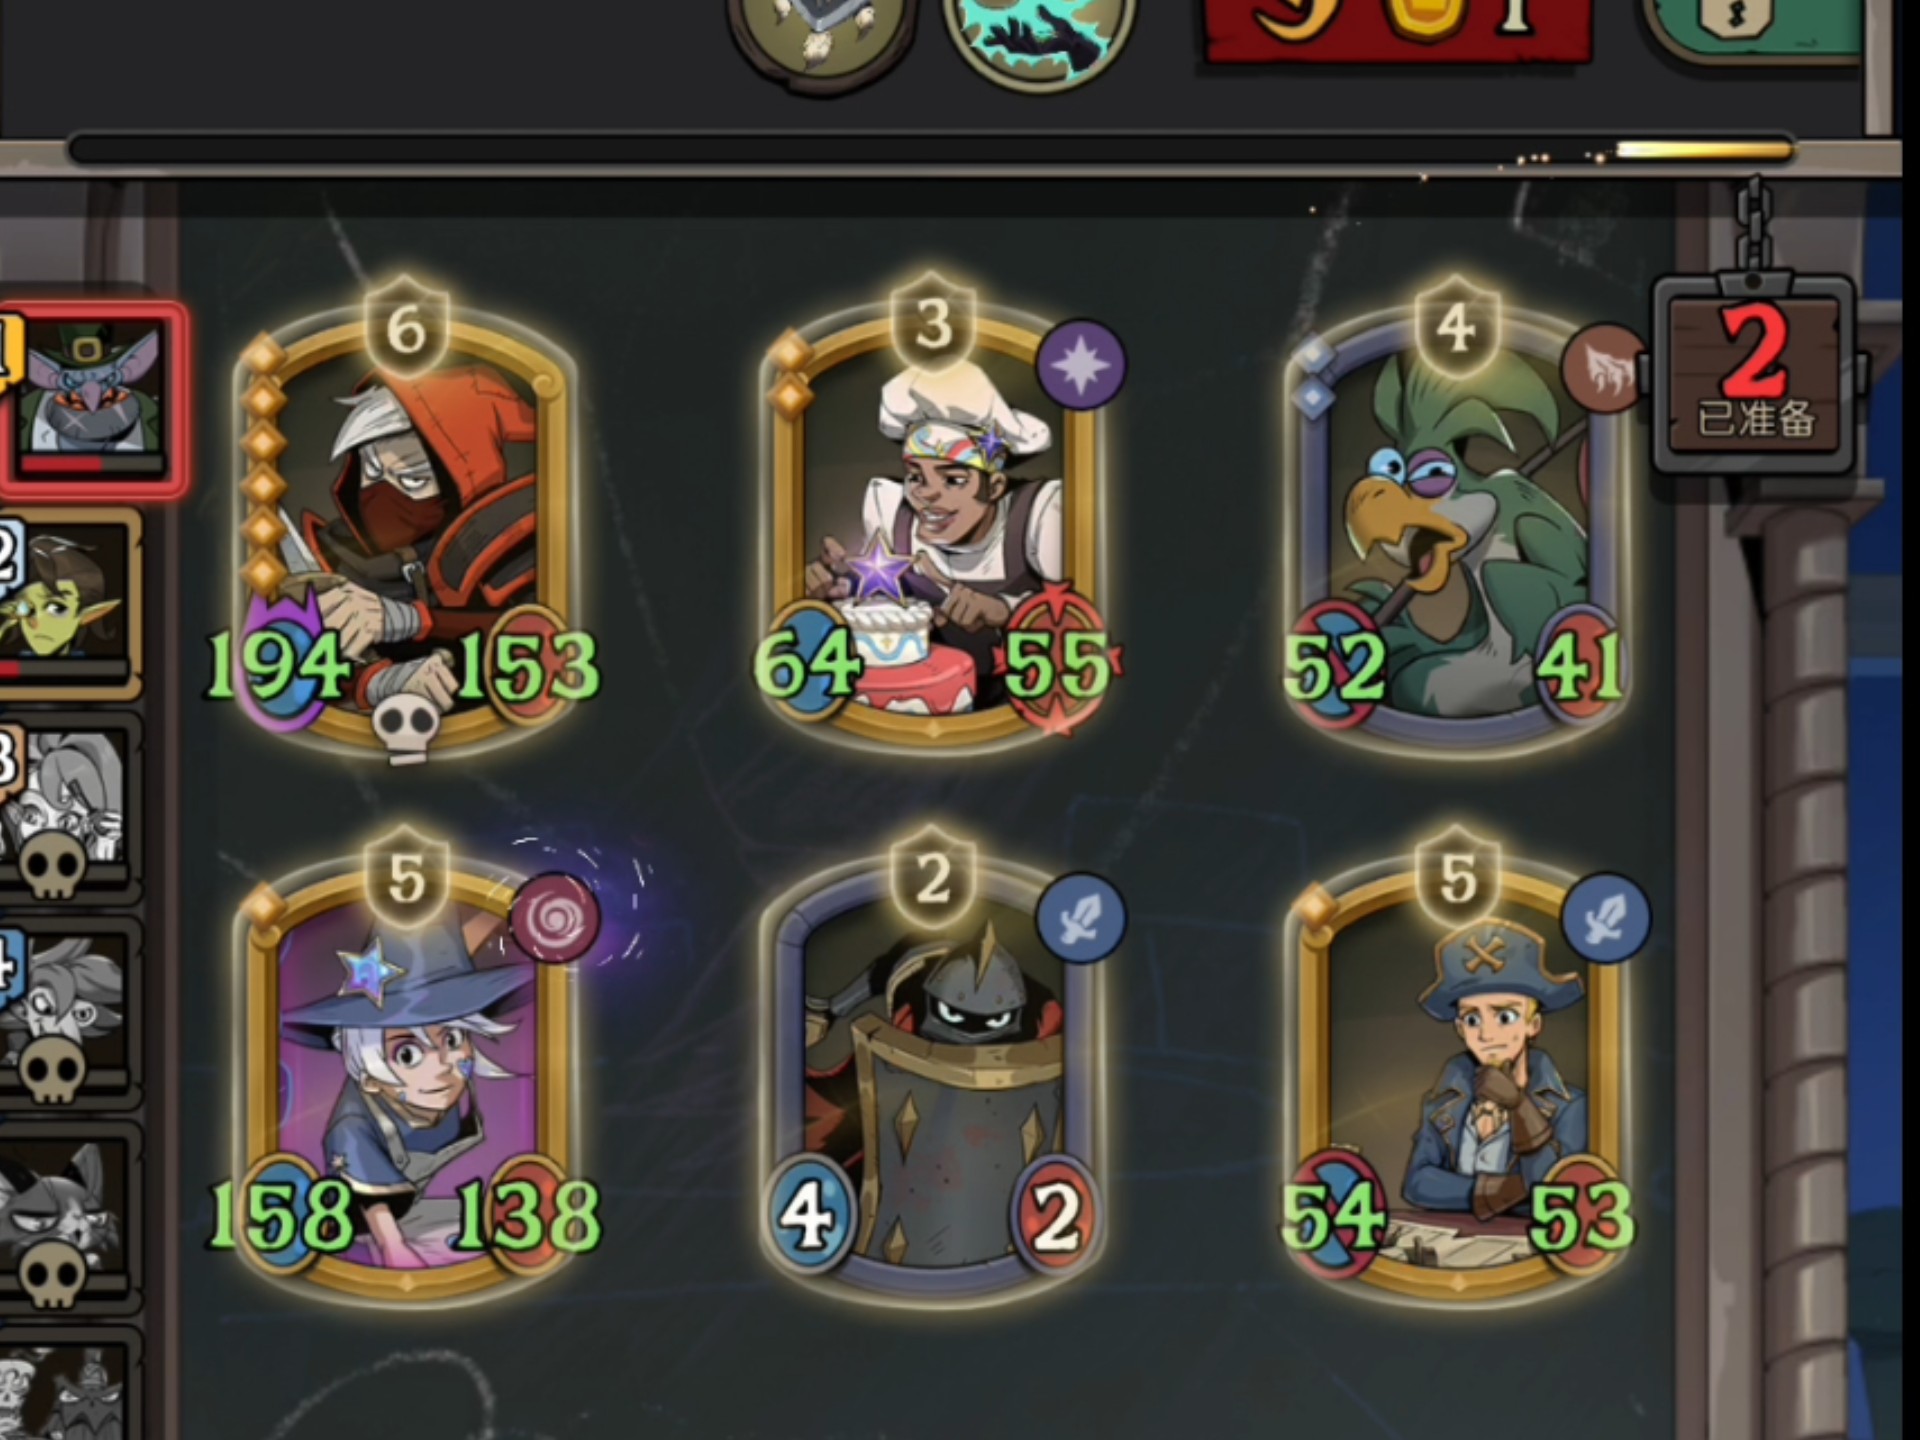Click the blue sword badge on pirate card
The height and width of the screenshot is (1440, 1920).
(1605, 918)
